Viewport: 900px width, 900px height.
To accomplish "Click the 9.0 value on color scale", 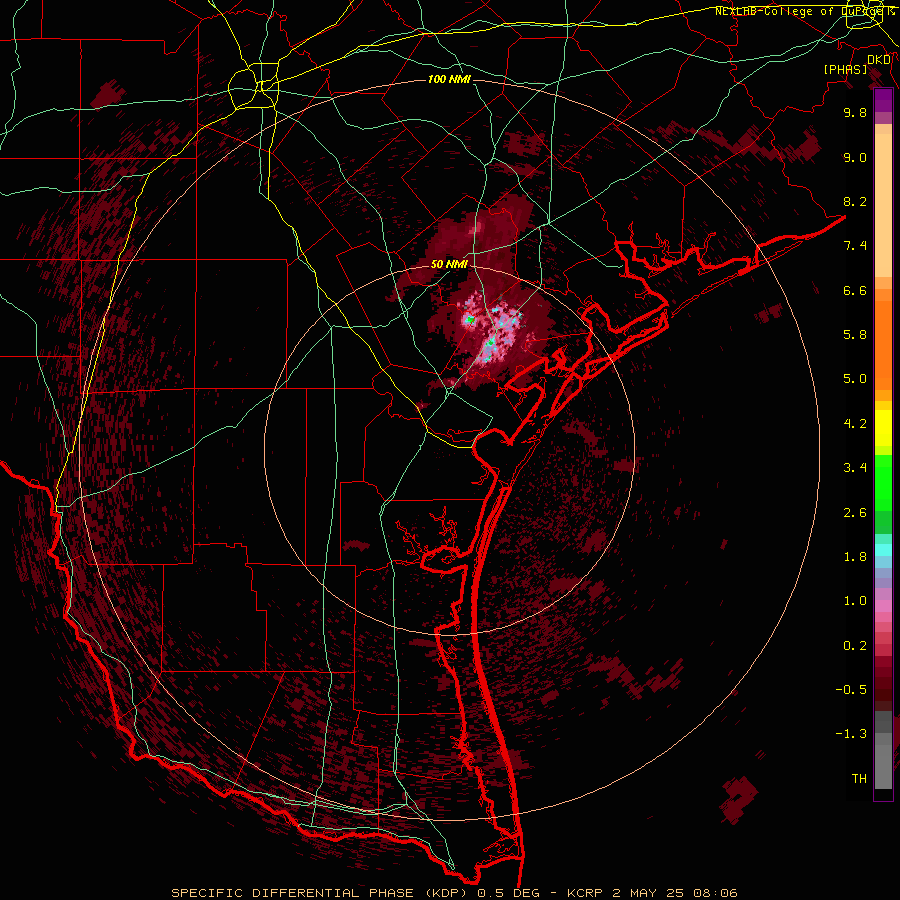I will [855, 157].
